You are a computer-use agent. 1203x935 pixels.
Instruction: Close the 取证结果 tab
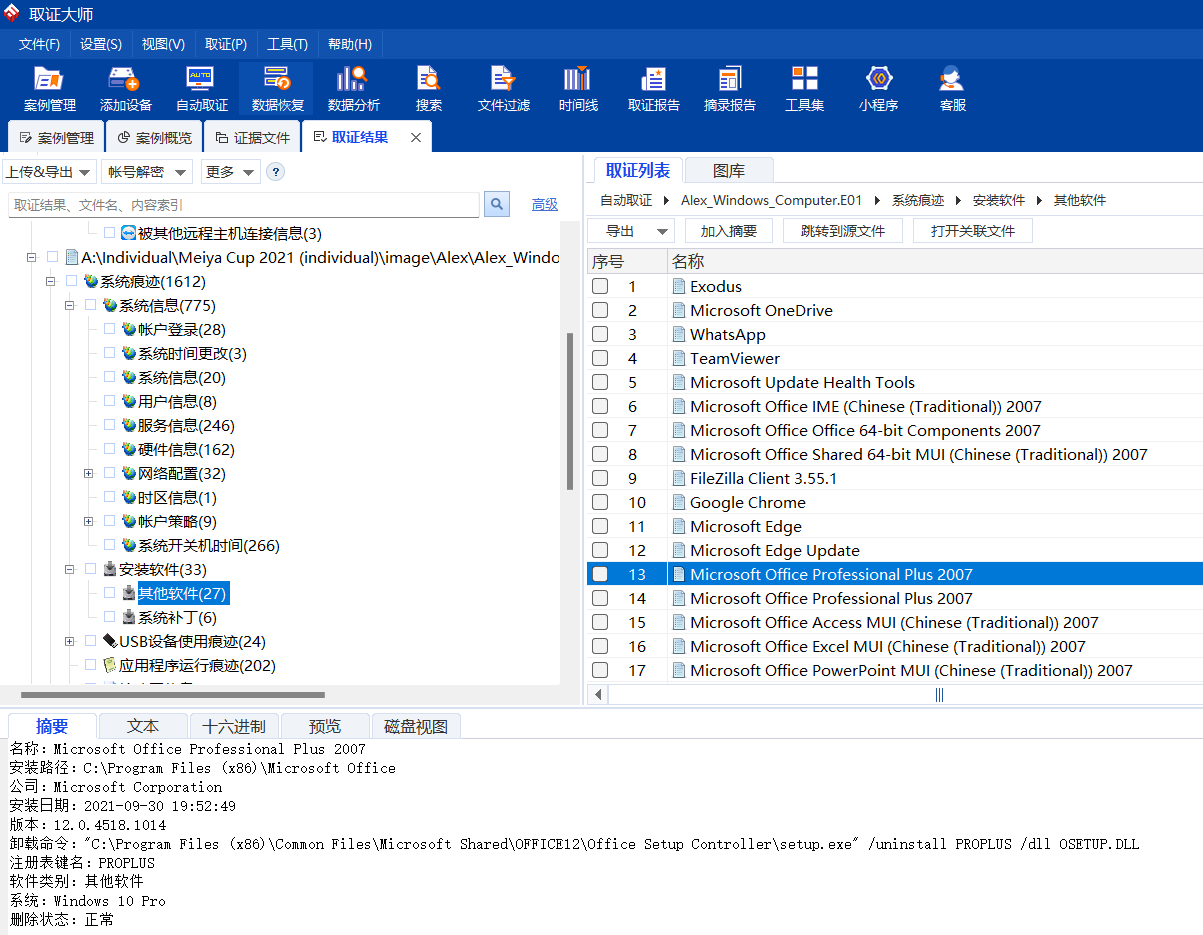pyautogui.click(x=416, y=138)
